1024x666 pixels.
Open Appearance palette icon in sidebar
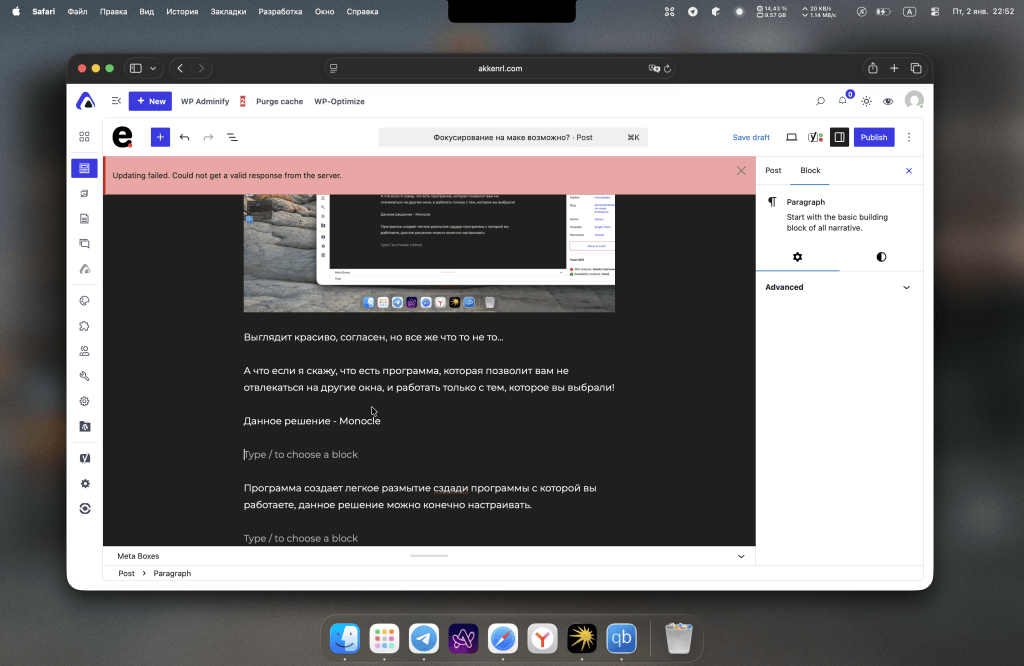pyautogui.click(x=85, y=300)
